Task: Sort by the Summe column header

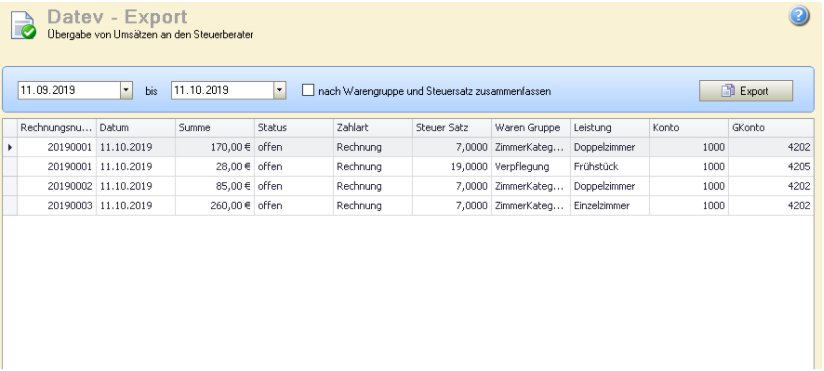Action: coord(215,128)
